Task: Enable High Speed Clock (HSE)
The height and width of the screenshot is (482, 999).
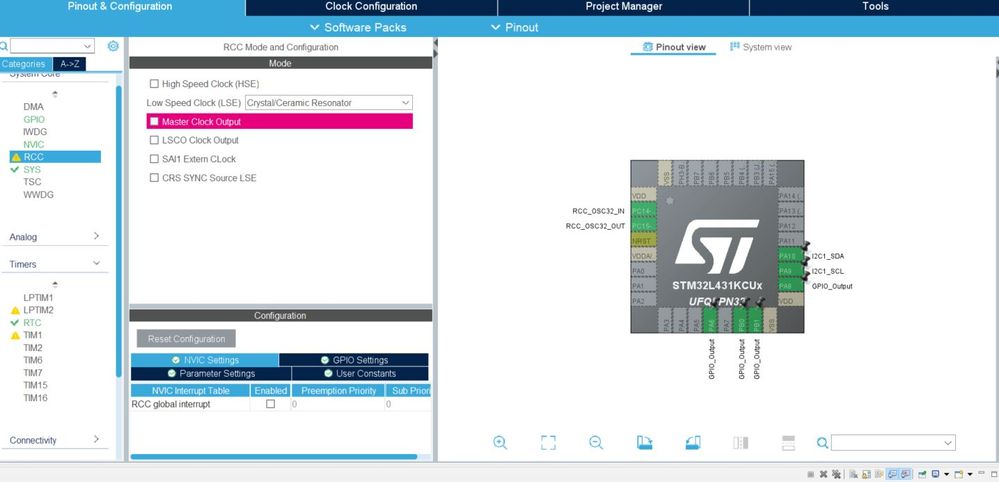Action: tap(154, 83)
